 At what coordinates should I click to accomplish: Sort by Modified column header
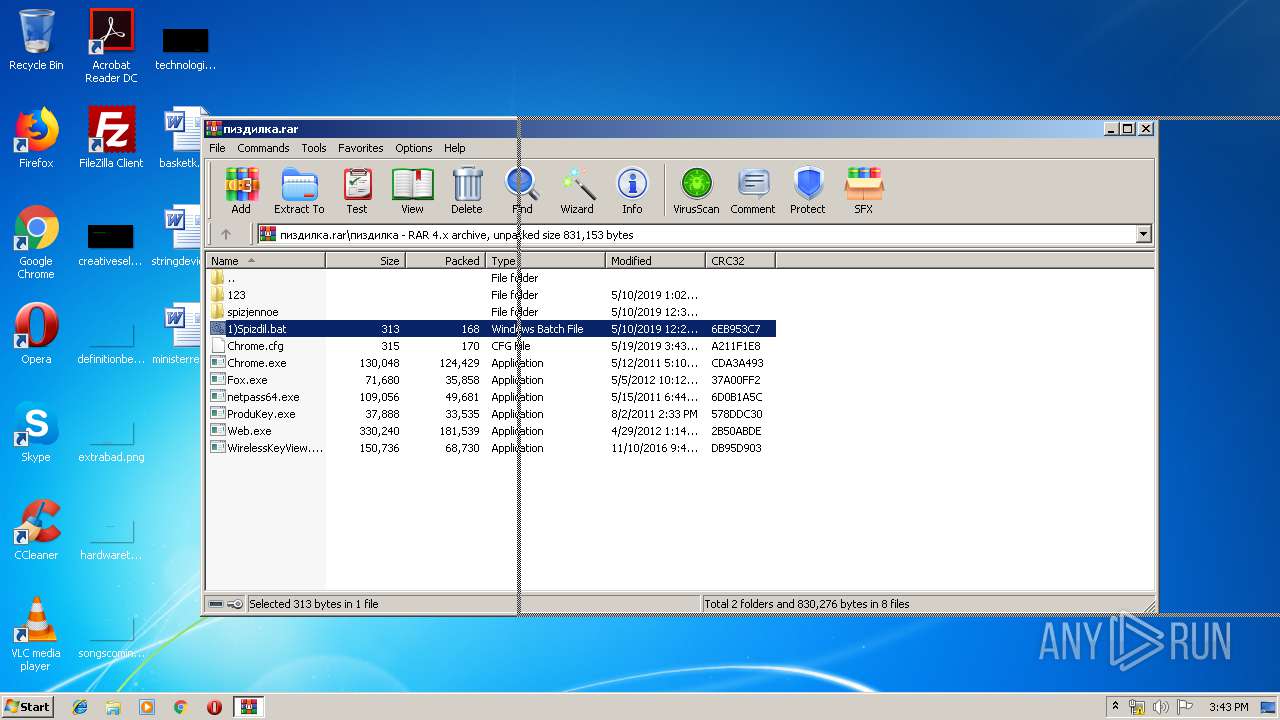(655, 260)
